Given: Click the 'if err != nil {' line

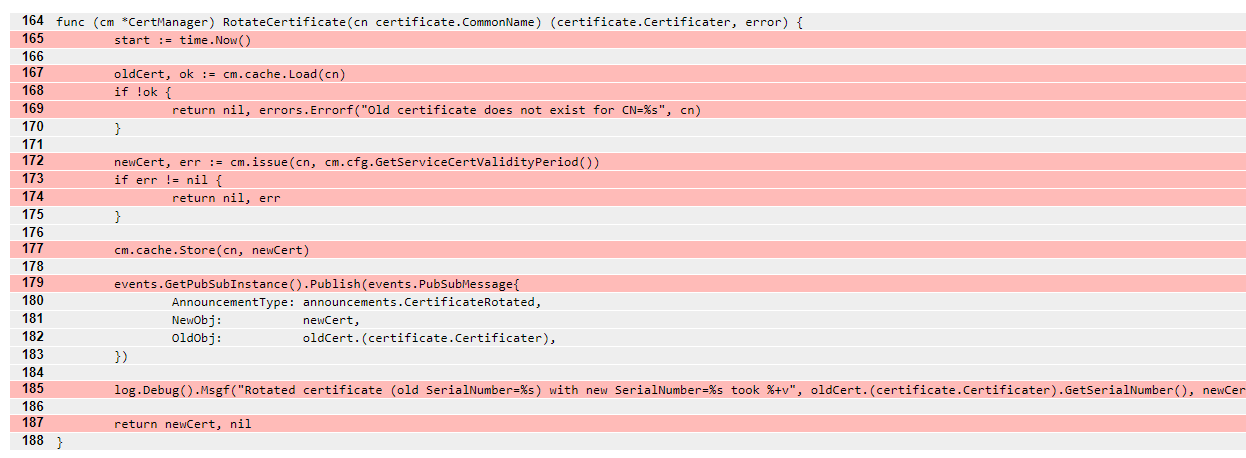Looking at the screenshot, I should [628, 179].
